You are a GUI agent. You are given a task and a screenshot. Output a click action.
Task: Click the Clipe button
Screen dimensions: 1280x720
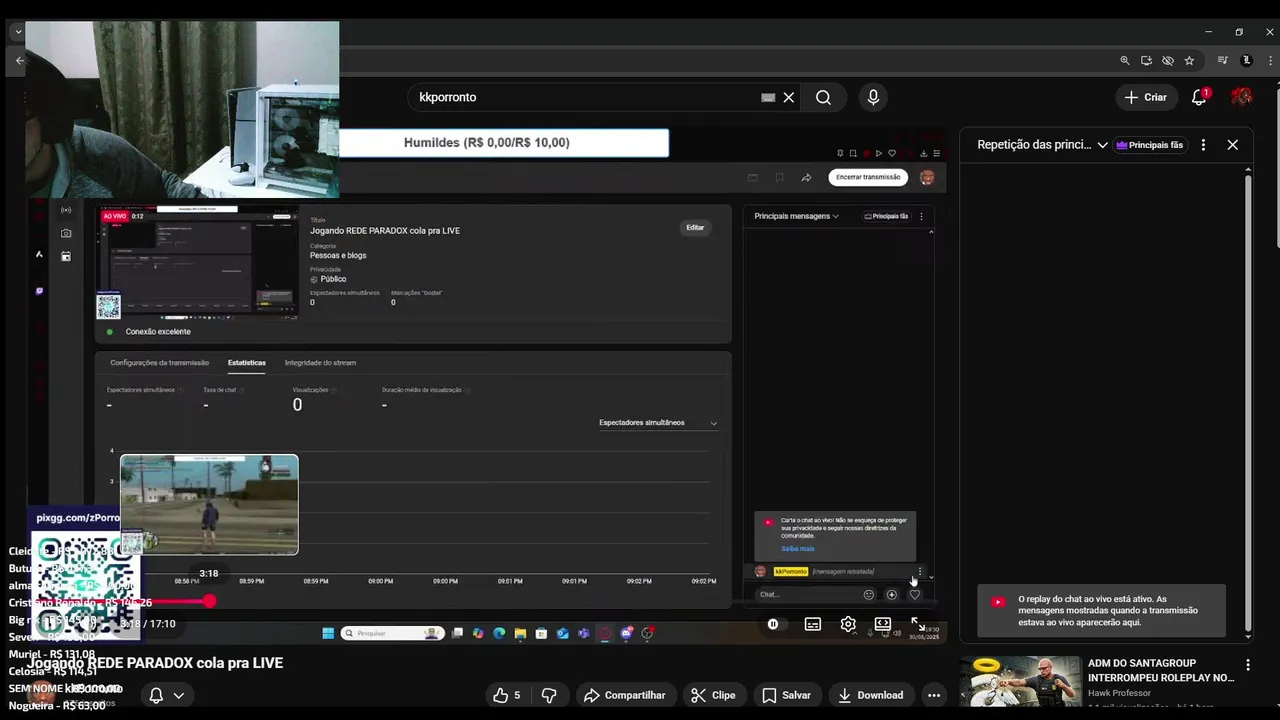(713, 695)
